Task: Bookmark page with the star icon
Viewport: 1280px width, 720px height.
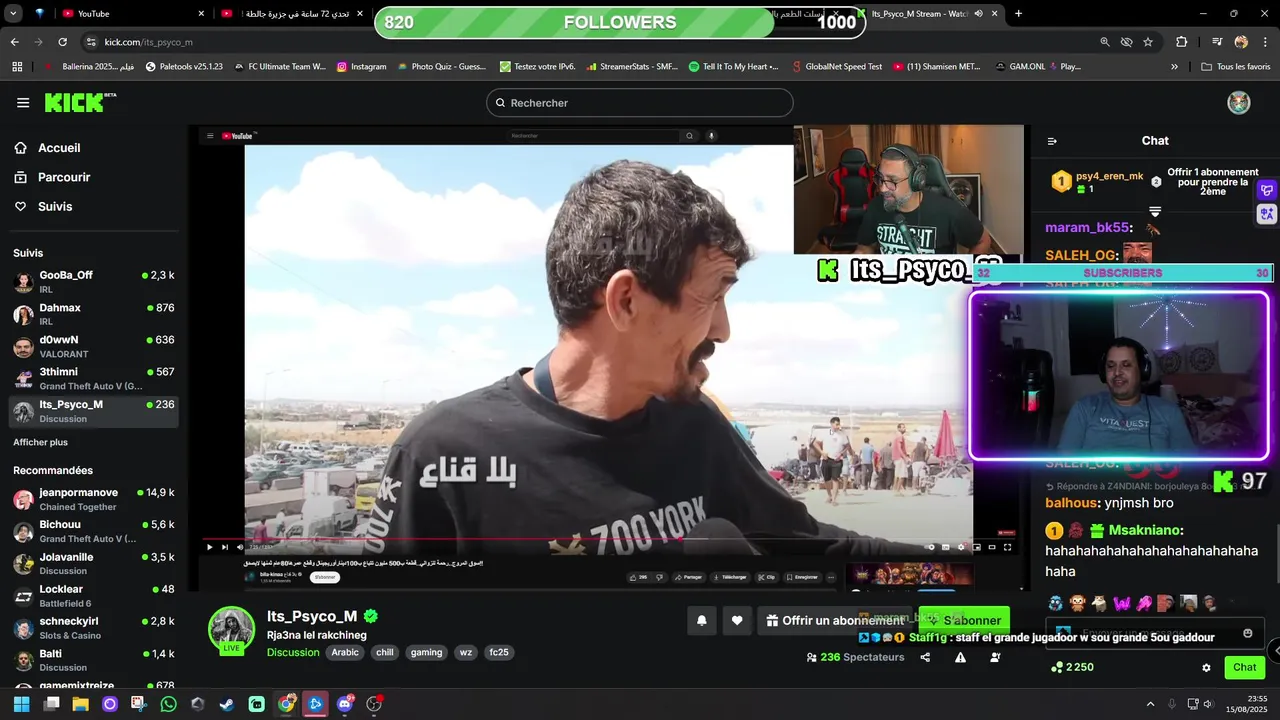Action: coord(1148,42)
